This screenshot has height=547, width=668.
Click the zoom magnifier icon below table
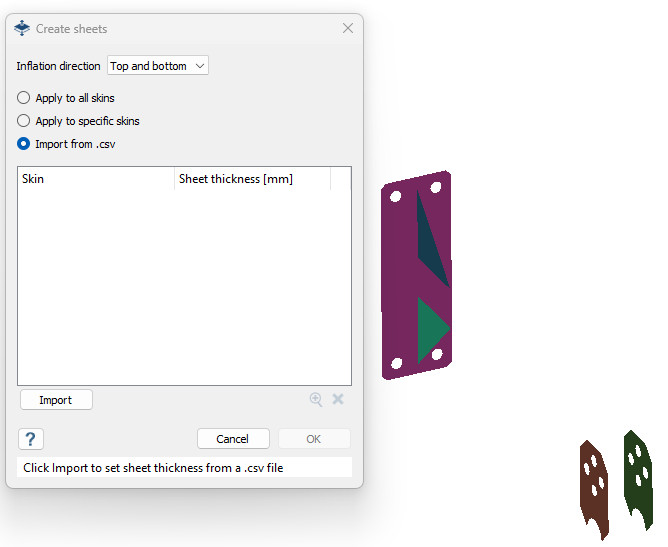(x=316, y=399)
